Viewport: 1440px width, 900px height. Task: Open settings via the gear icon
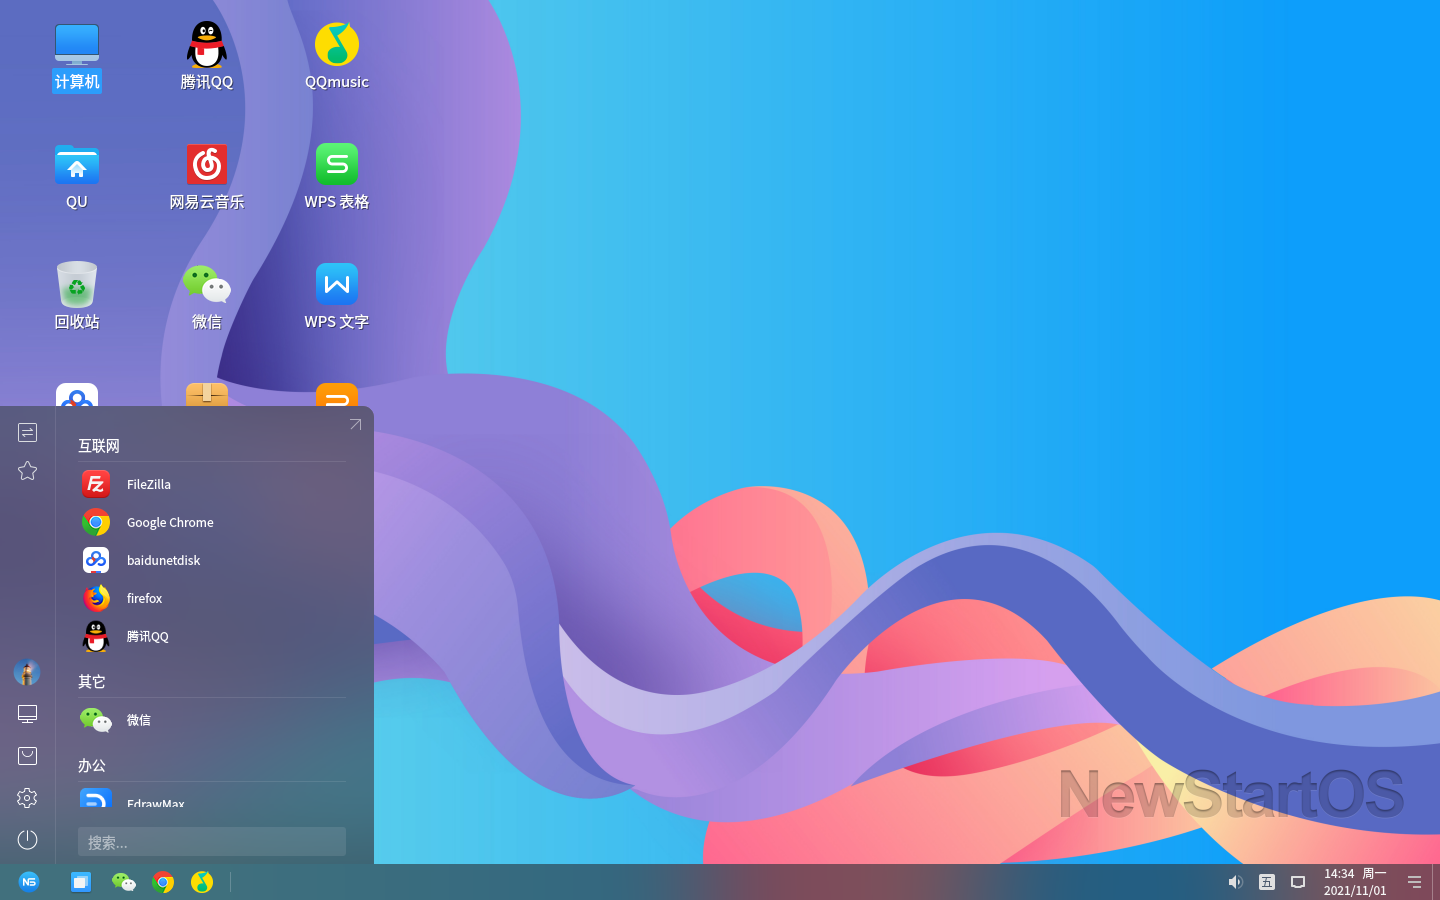point(28,798)
